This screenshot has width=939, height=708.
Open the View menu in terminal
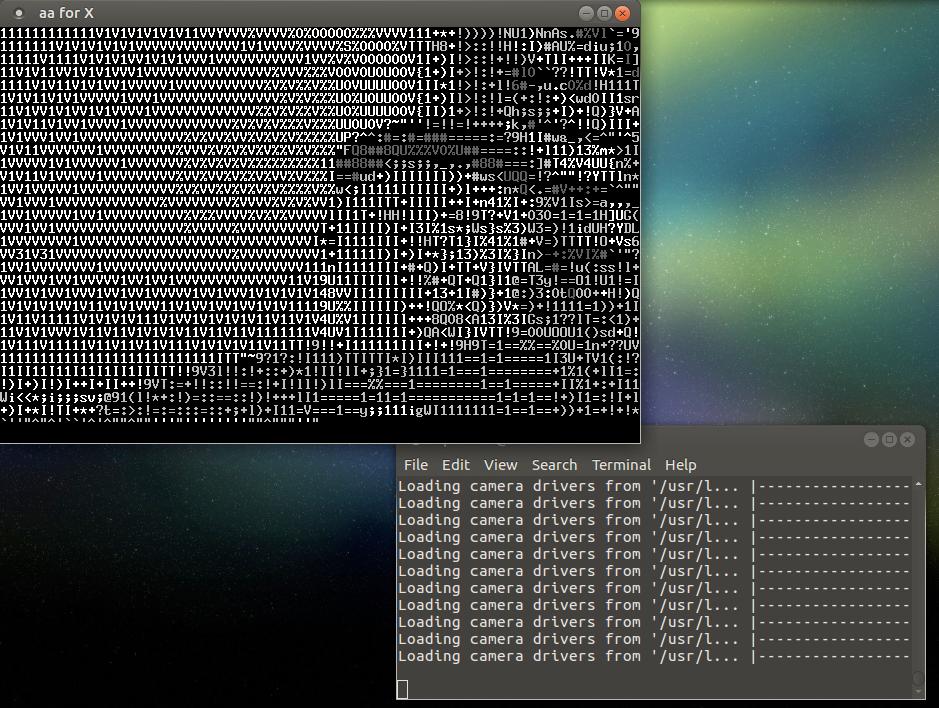click(x=501, y=465)
